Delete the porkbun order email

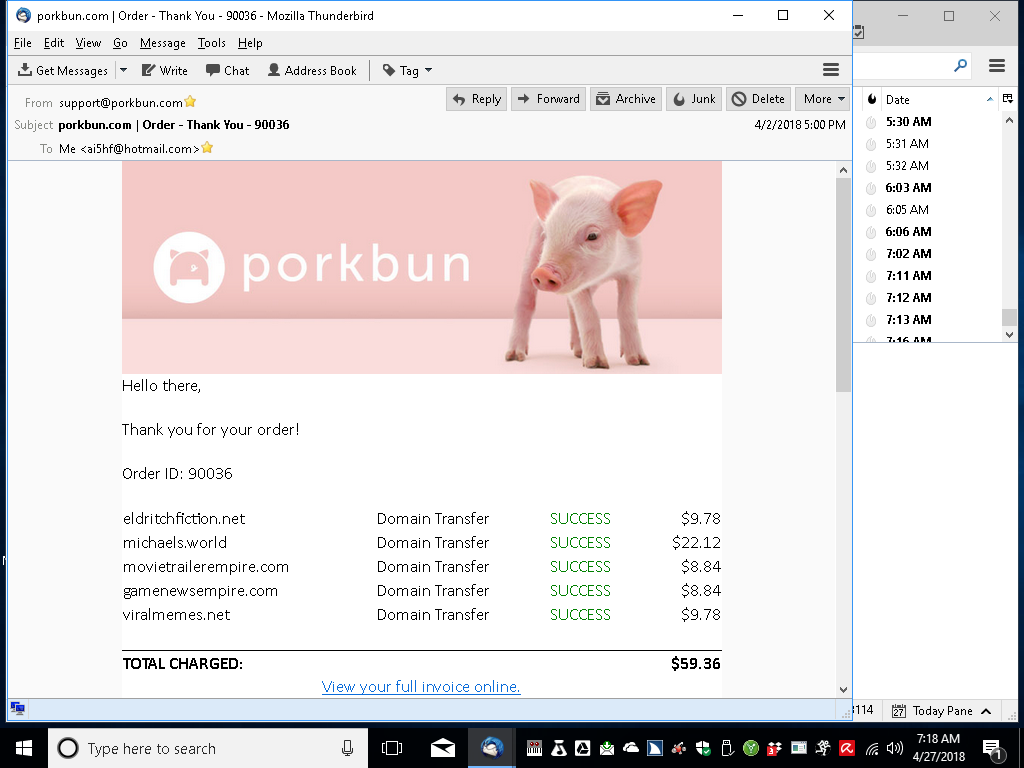click(758, 99)
